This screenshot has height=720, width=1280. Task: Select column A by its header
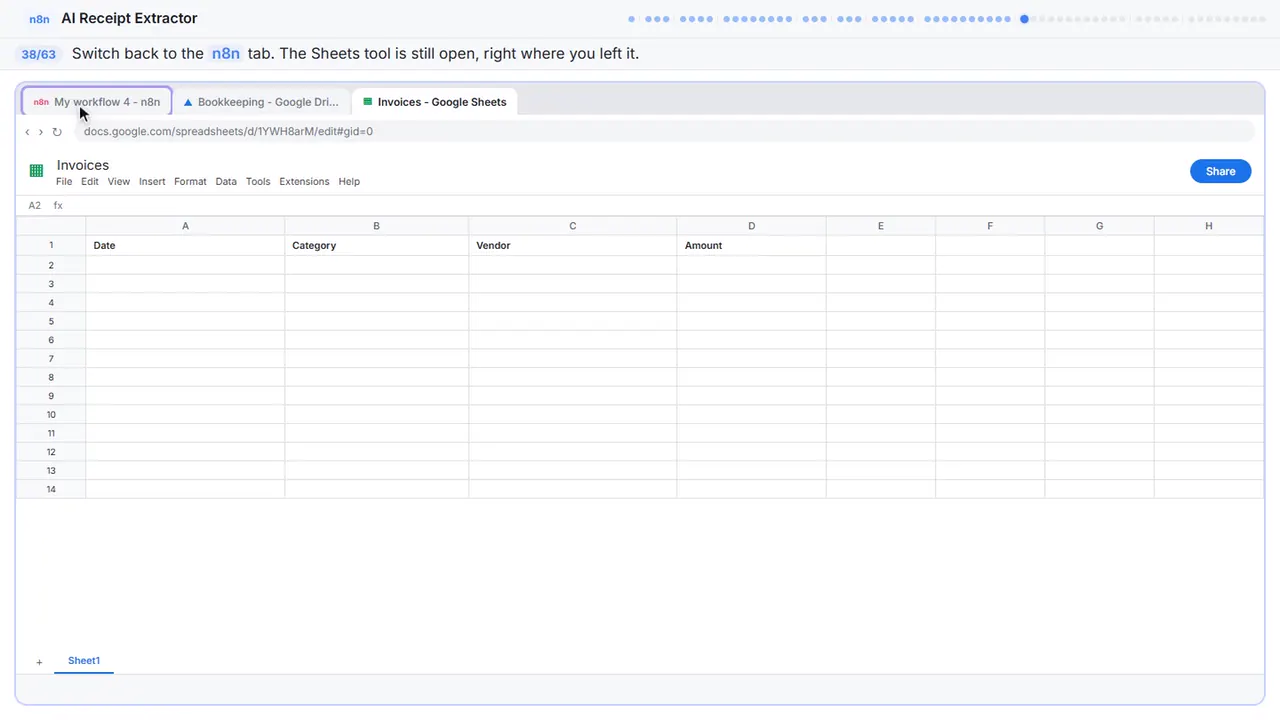coord(185,226)
